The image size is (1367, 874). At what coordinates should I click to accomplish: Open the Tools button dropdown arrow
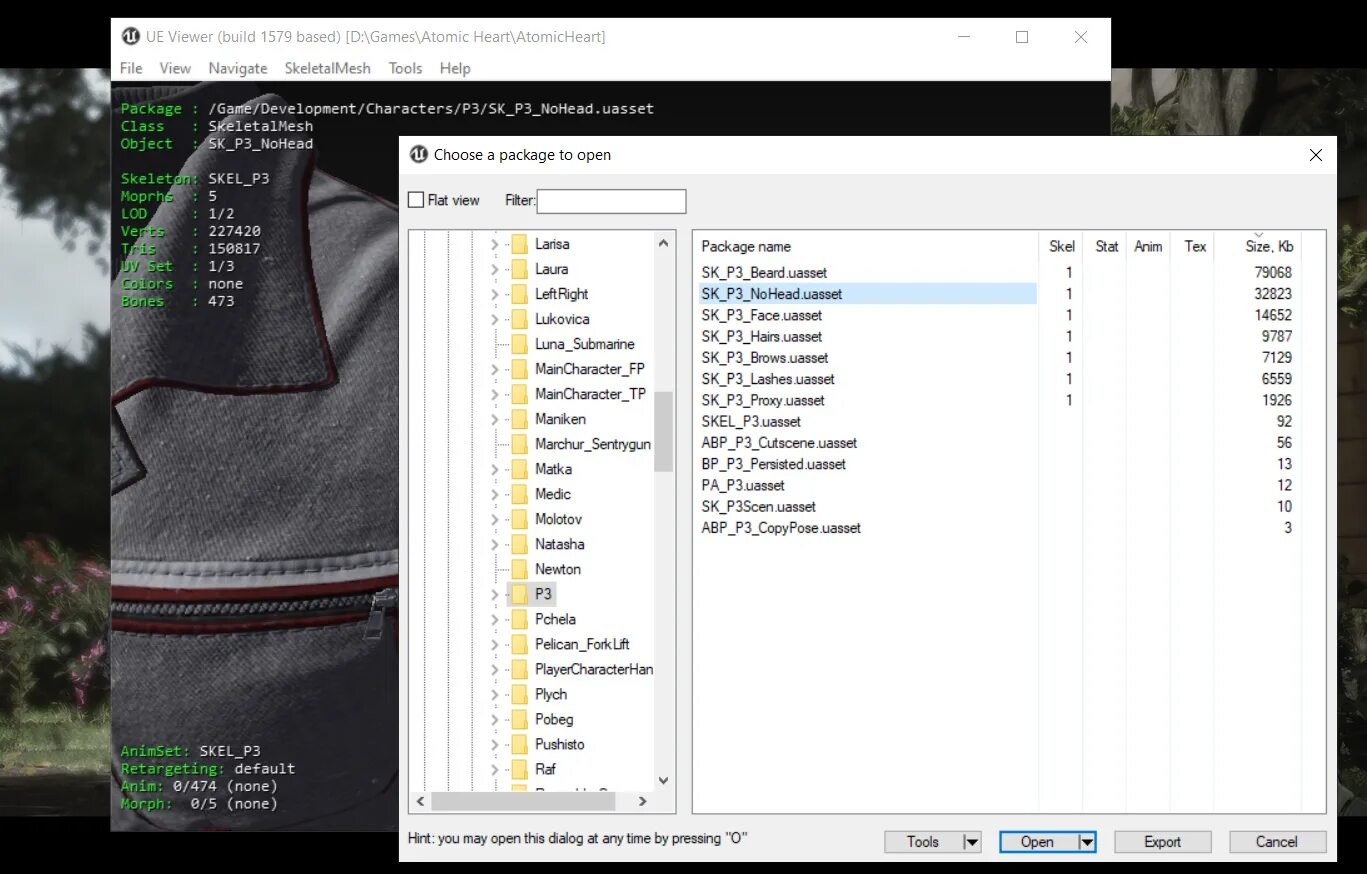pyautogui.click(x=971, y=842)
